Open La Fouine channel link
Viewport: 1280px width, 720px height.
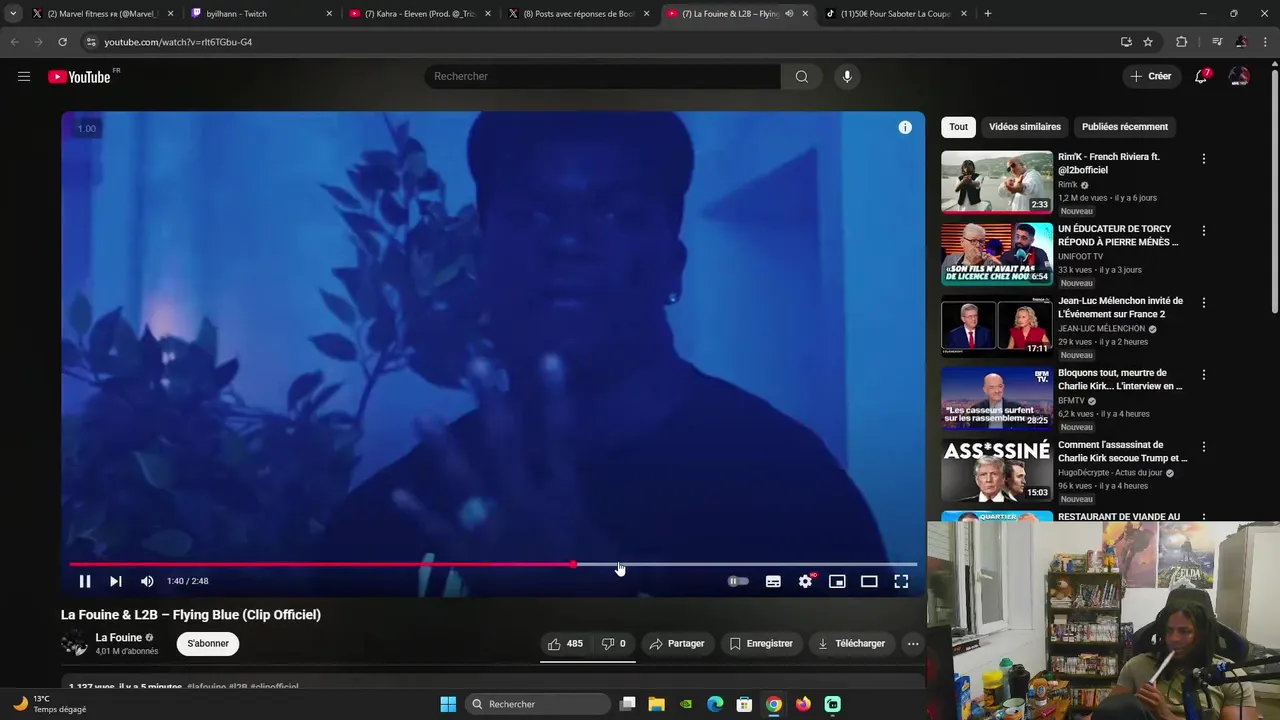coord(119,638)
